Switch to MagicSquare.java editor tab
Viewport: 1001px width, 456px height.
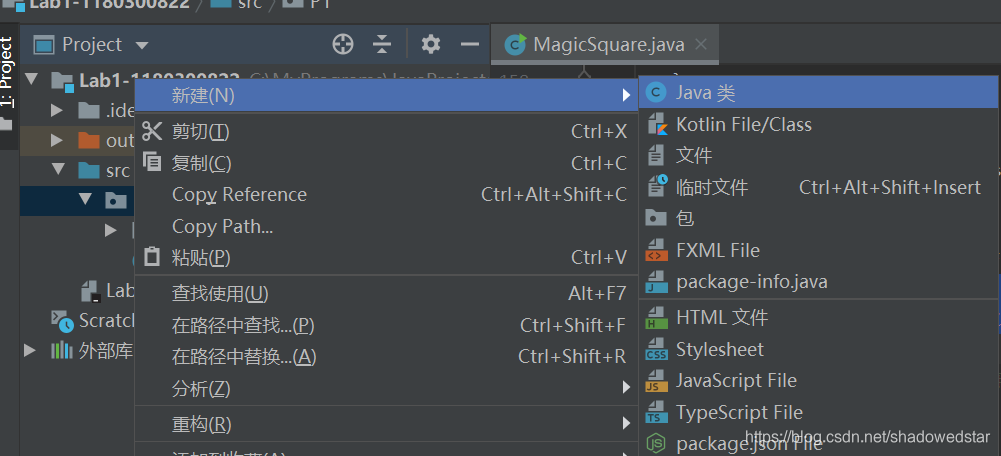(x=605, y=44)
